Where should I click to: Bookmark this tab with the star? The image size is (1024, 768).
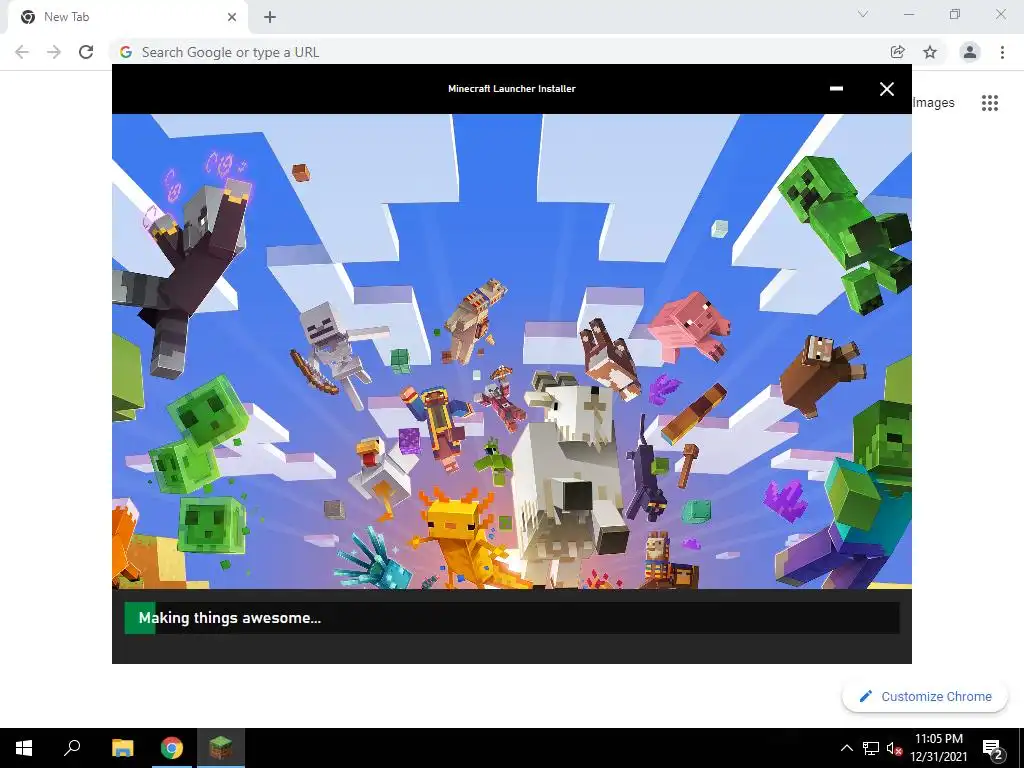click(x=930, y=52)
